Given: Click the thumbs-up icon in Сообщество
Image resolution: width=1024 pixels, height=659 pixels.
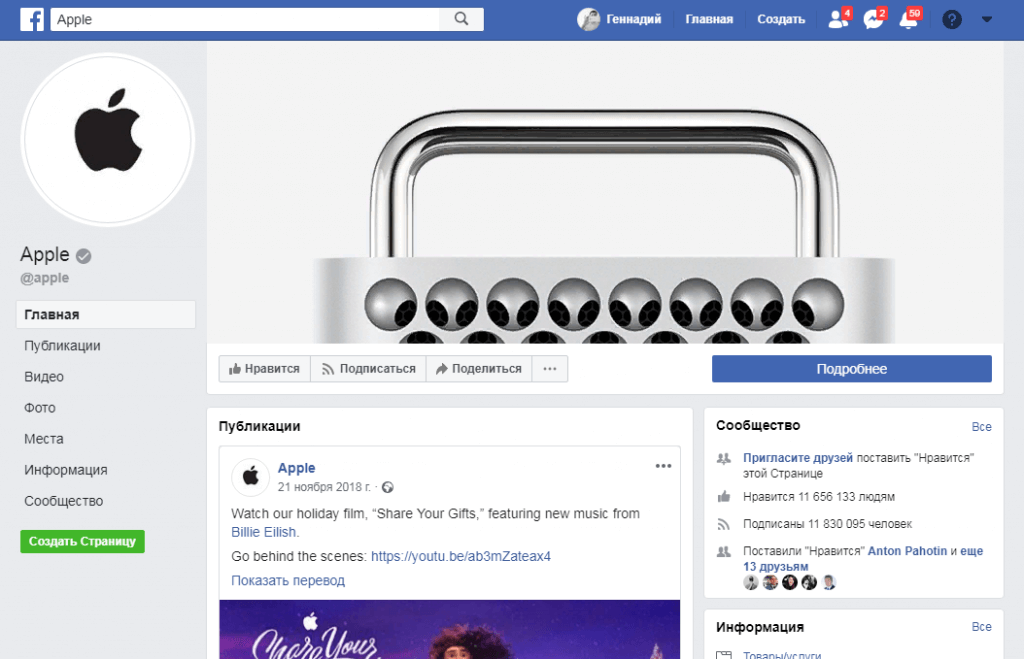Looking at the screenshot, I should pyautogui.click(x=724, y=497).
